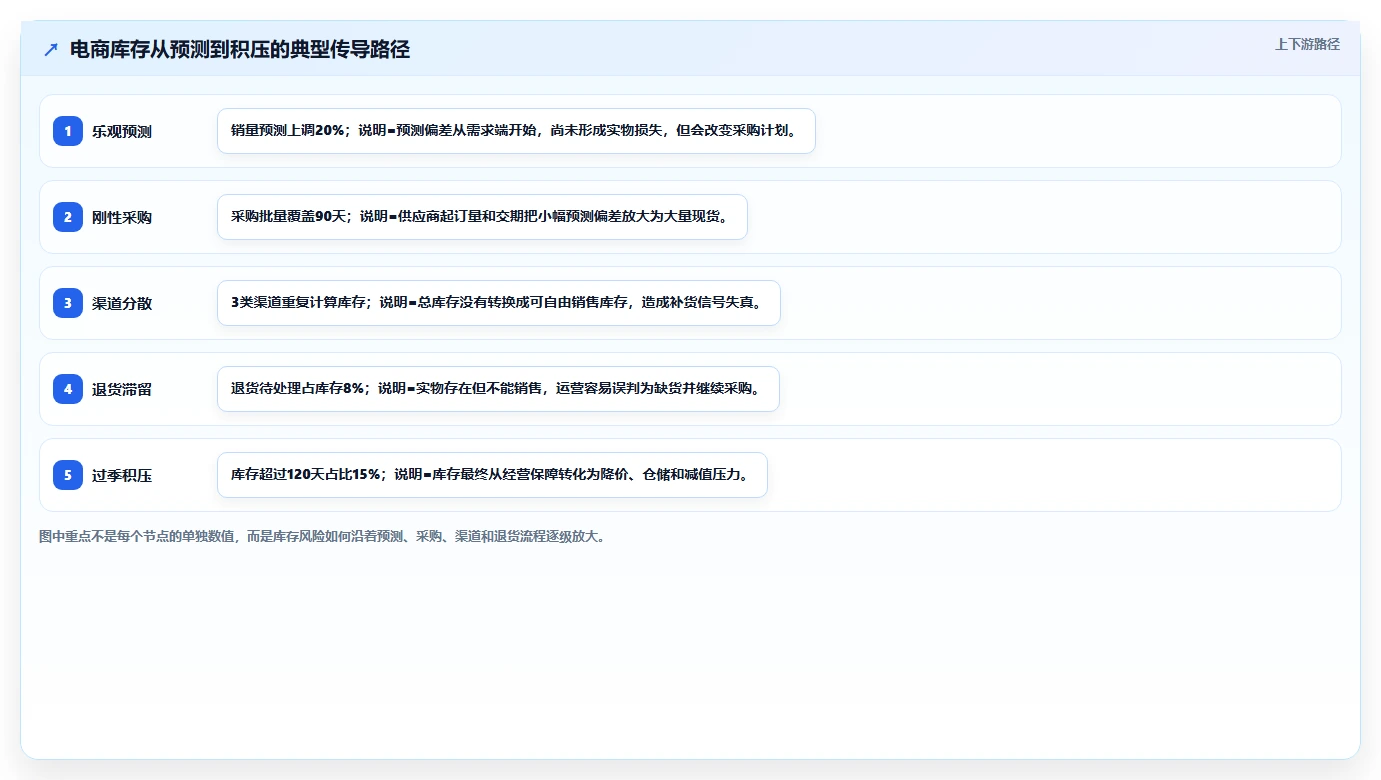Select the 渠道分散 step label
The height and width of the screenshot is (780, 1381).
click(x=122, y=303)
